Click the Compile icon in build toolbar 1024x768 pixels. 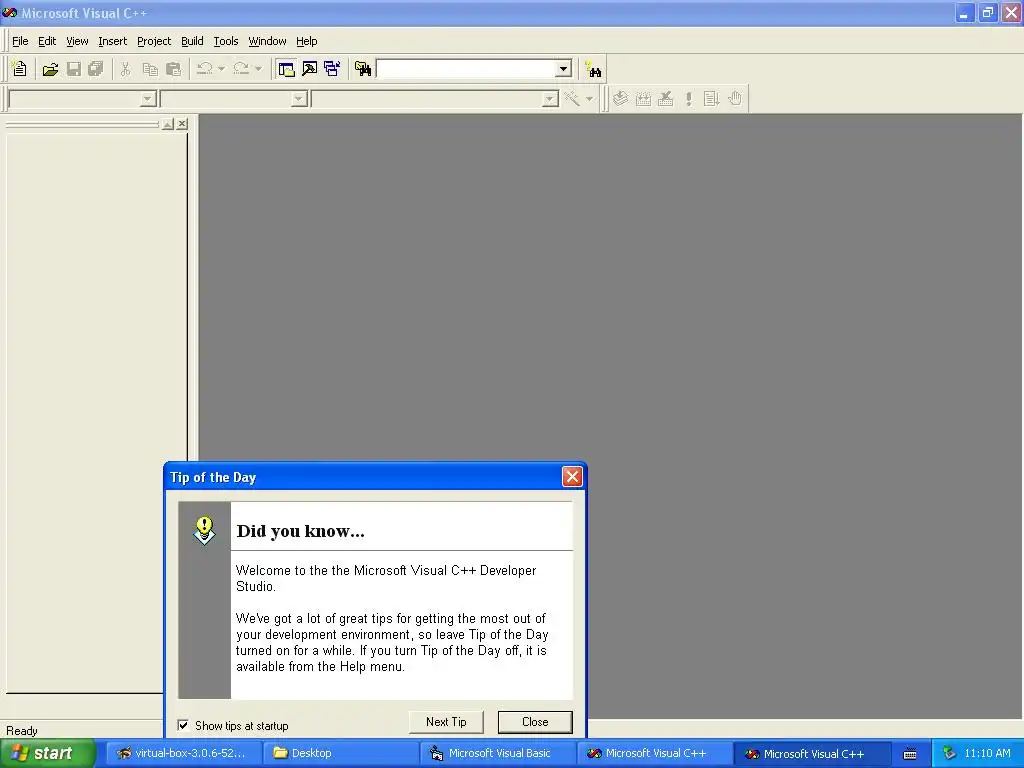click(x=620, y=99)
